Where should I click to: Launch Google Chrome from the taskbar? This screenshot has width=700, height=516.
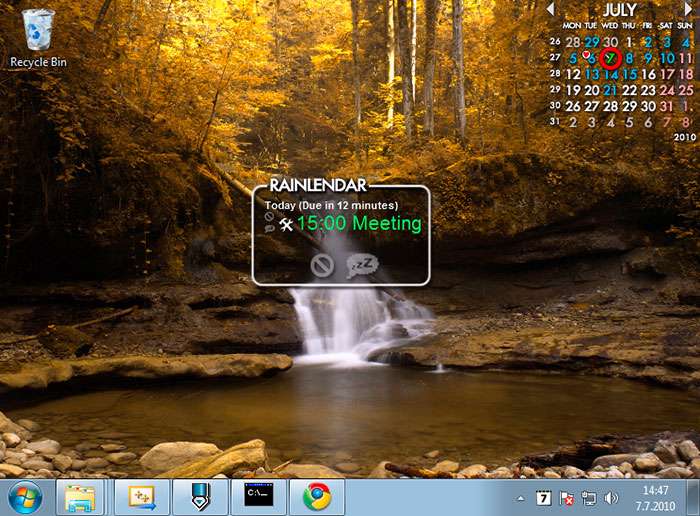[x=317, y=497]
